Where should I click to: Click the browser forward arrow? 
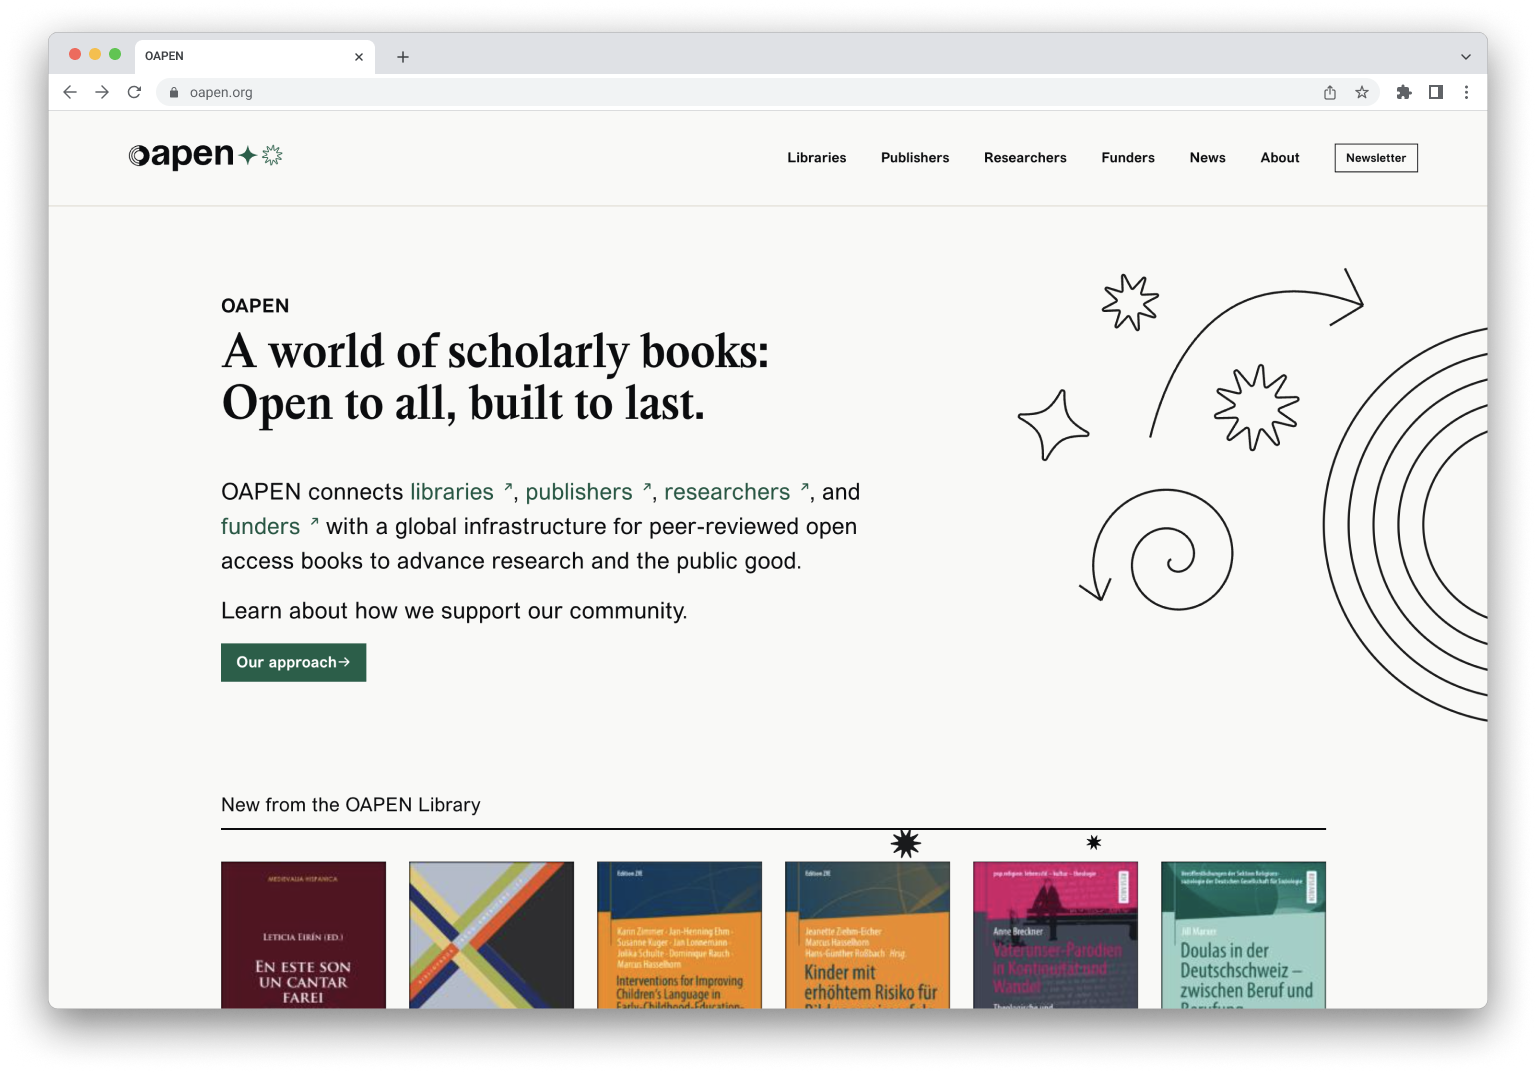[102, 92]
